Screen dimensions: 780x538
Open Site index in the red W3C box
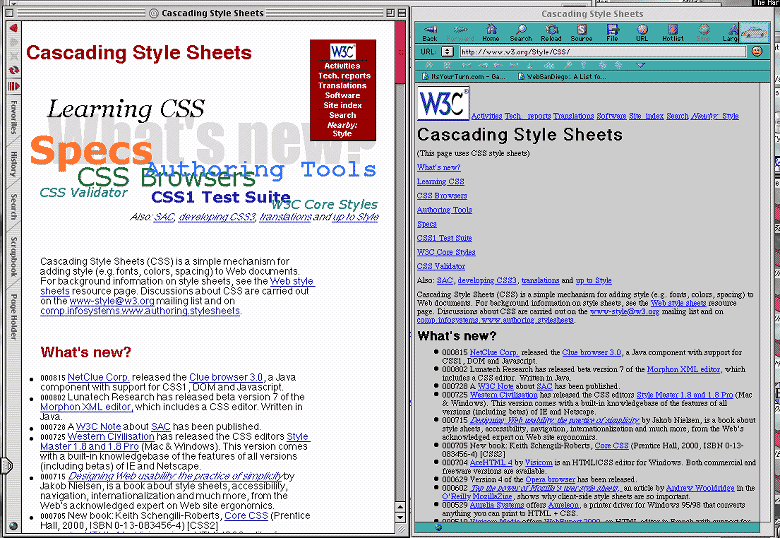click(343, 105)
